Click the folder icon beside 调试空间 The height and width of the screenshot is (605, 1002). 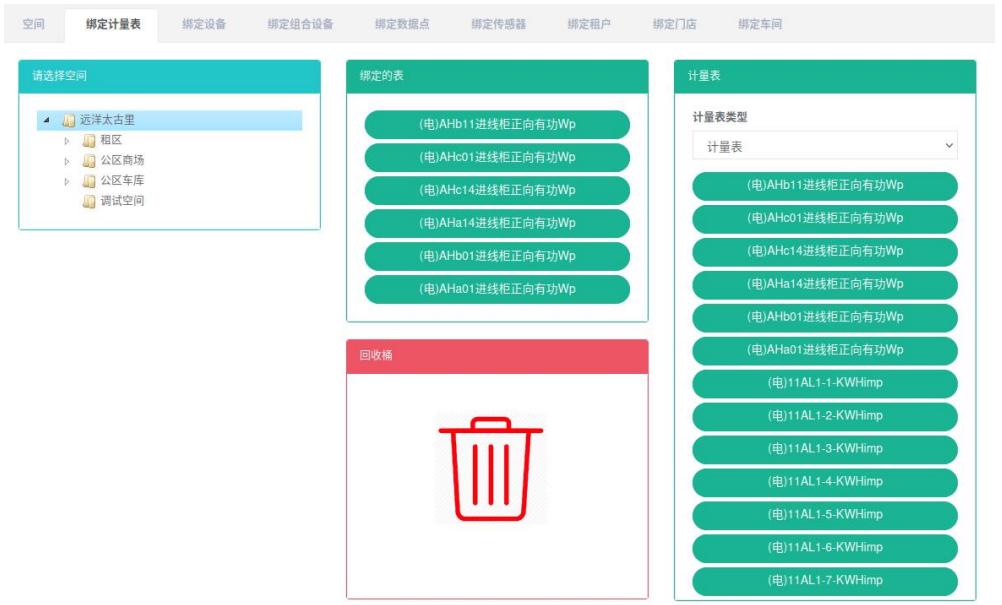pos(89,201)
